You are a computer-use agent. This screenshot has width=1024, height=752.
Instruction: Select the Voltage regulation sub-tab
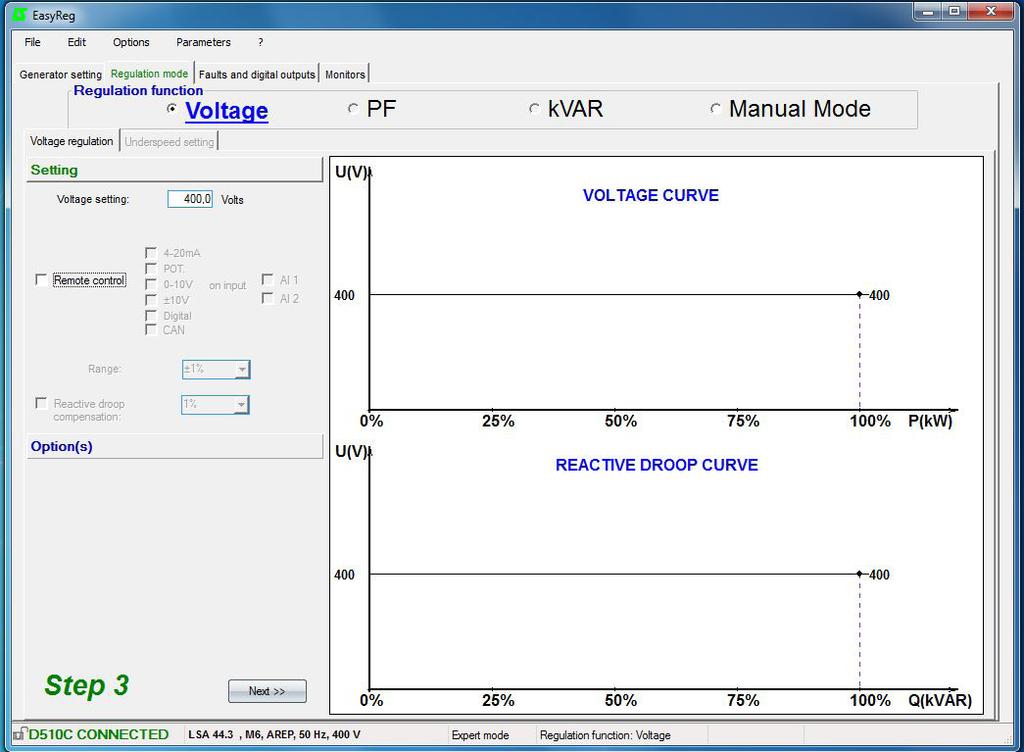(x=72, y=141)
